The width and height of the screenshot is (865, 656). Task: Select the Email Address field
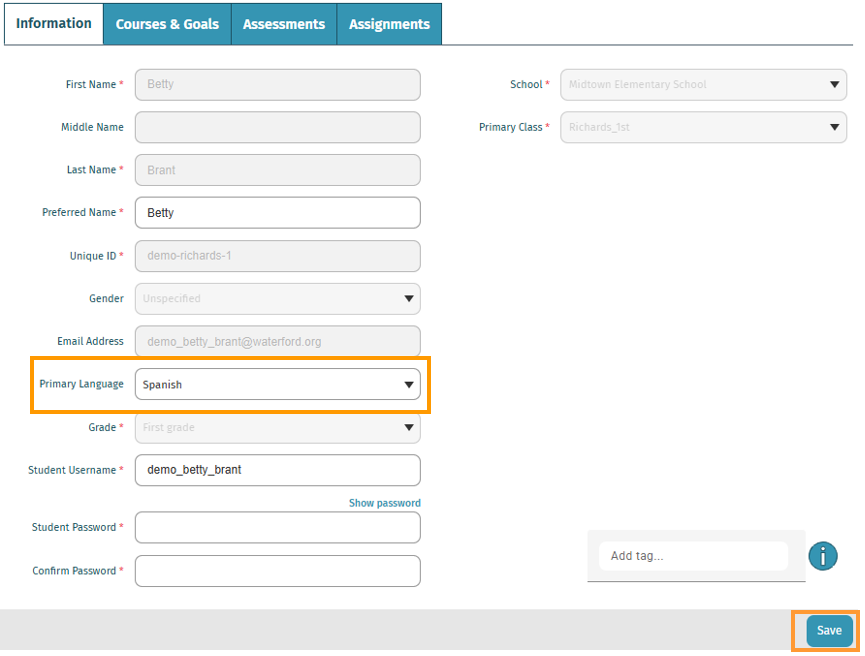277,341
